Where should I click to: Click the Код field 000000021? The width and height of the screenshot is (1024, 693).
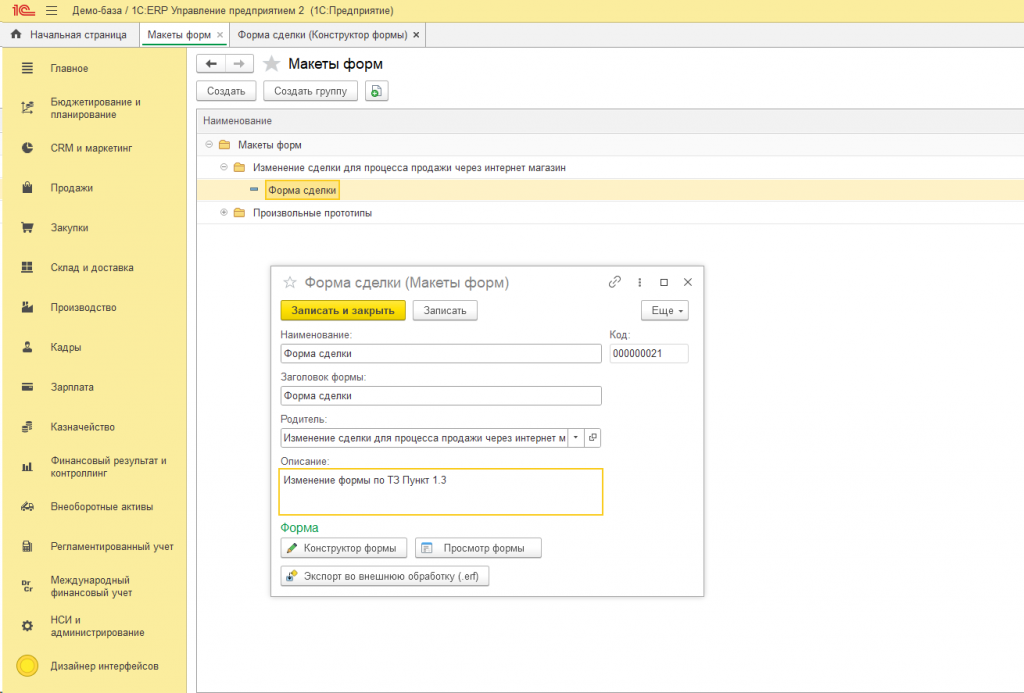(x=648, y=353)
